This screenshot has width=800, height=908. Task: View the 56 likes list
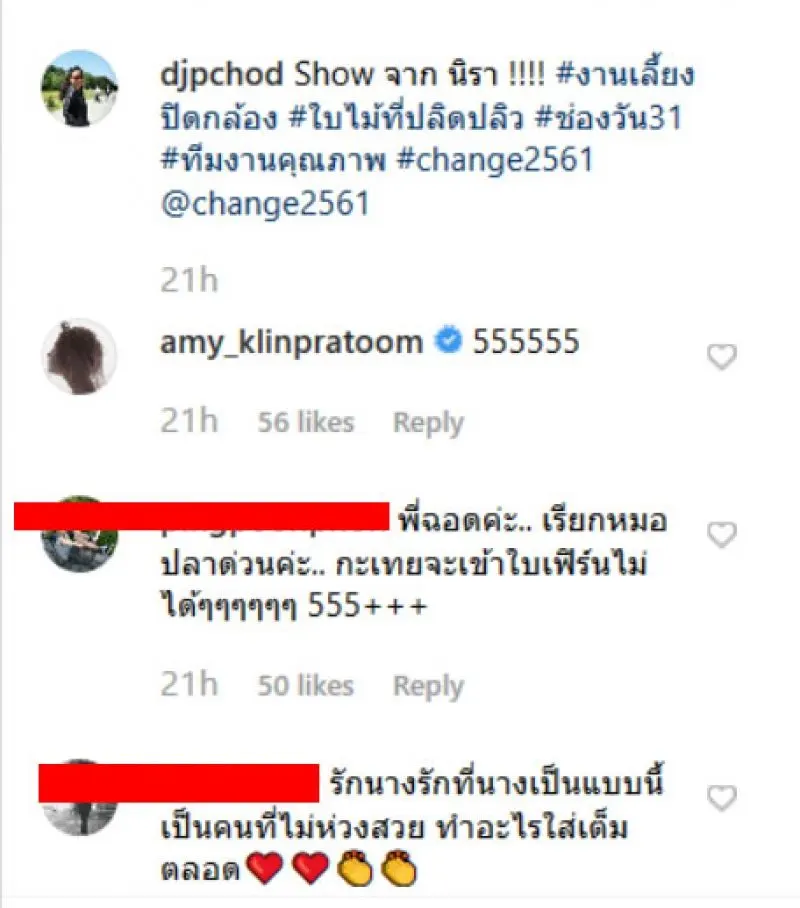tap(306, 422)
